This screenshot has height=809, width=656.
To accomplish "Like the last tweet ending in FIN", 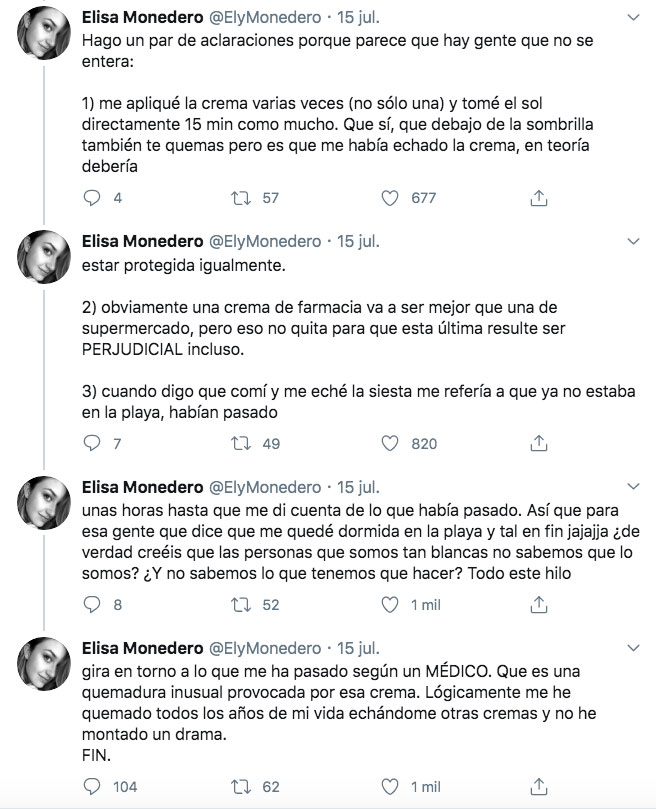I will click(390, 787).
